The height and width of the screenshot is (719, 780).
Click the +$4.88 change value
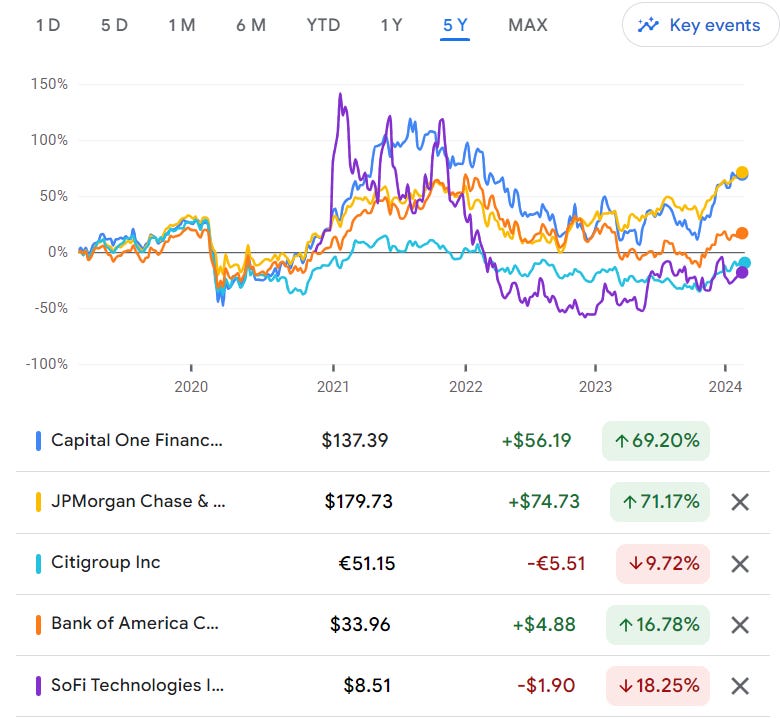[544, 624]
